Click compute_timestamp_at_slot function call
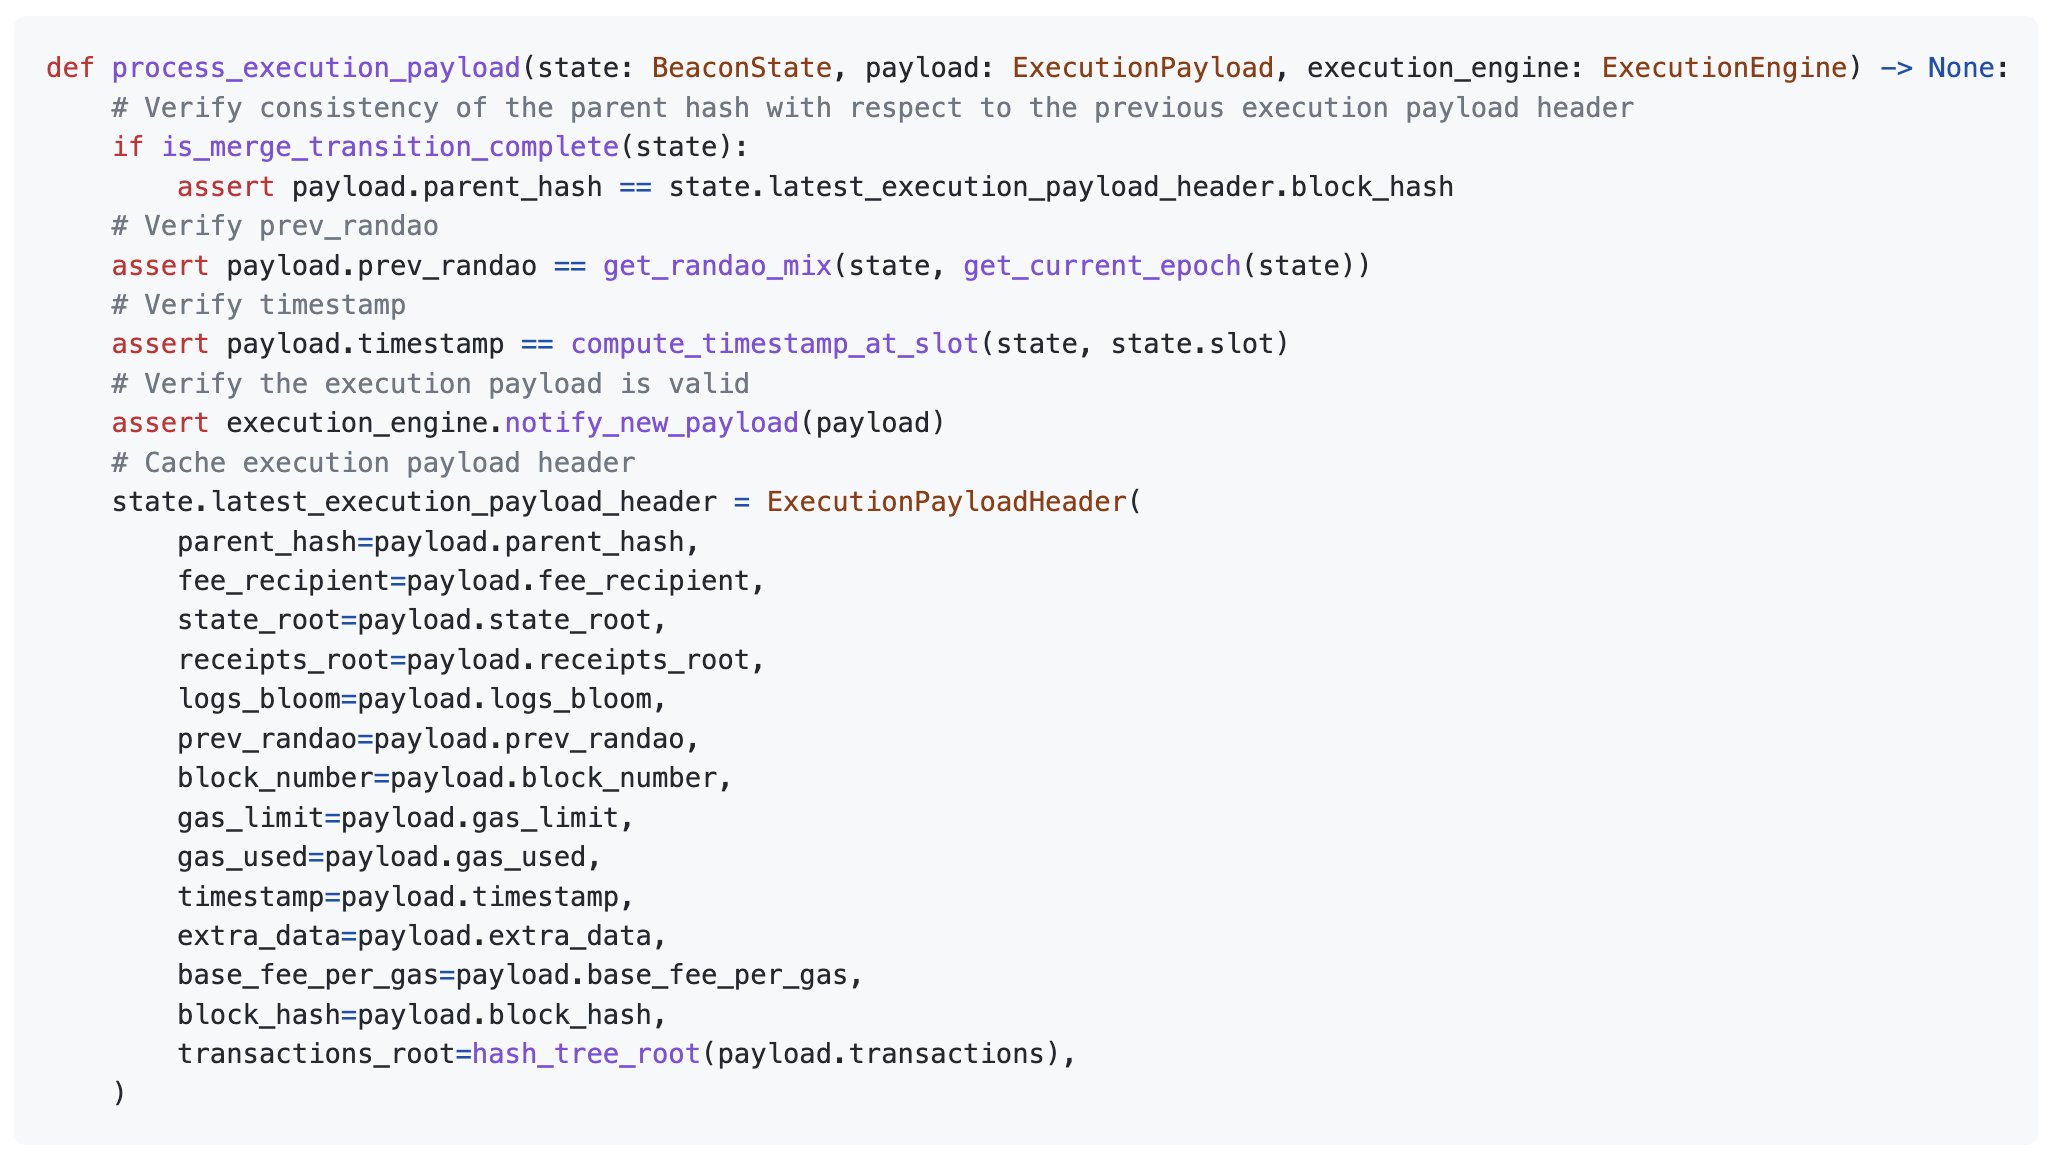The height and width of the screenshot is (1166, 2062). [x=774, y=344]
